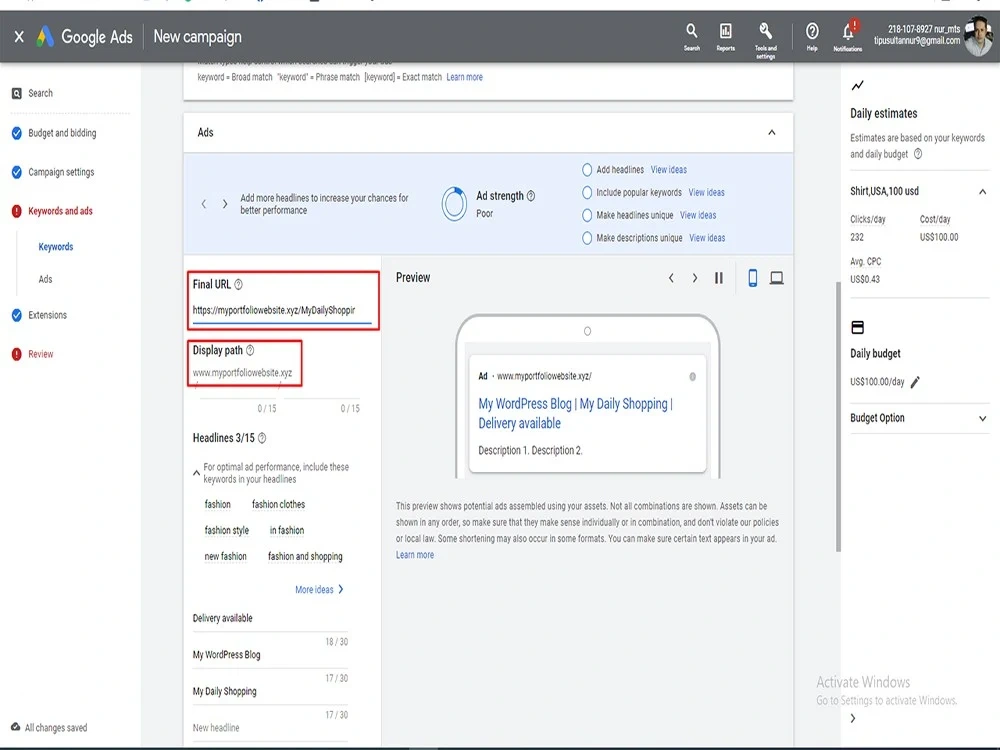This screenshot has width=1000, height=750.
Task: Add 'fashion clothes' keyword suggestion
Action: point(278,504)
